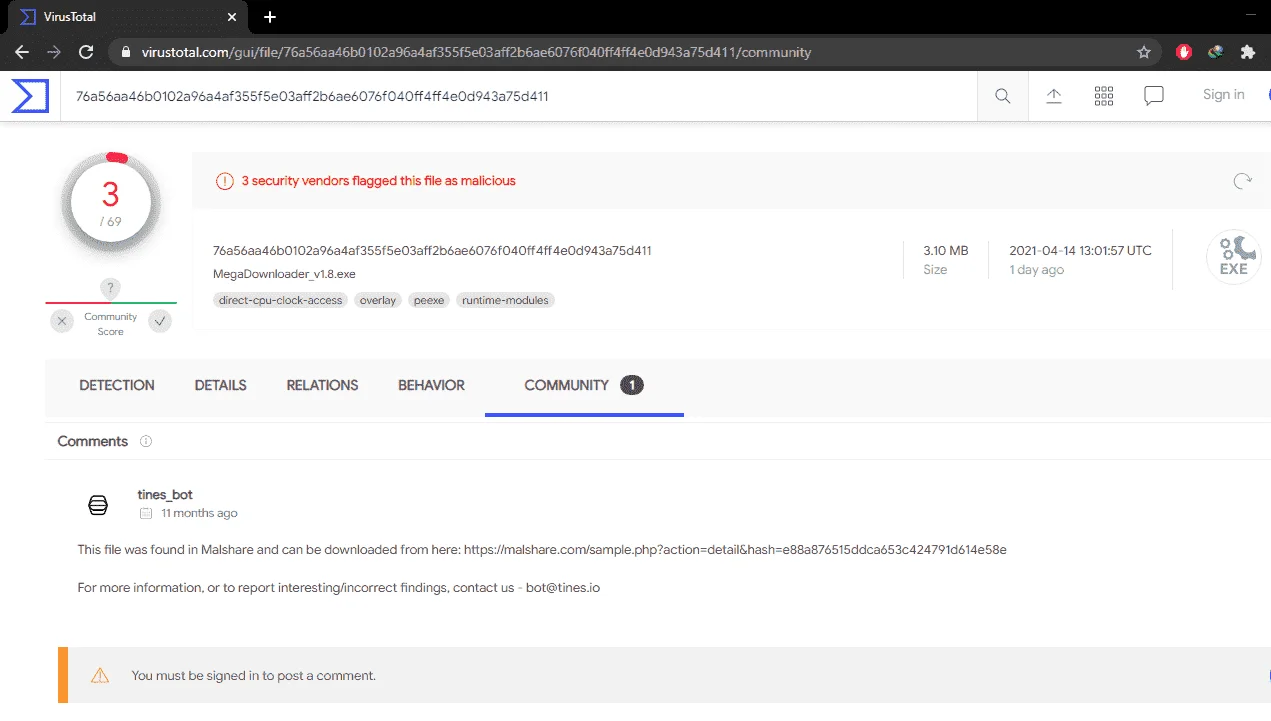The image size is (1271, 721).
Task: Click the tines_bot avatar icon
Action: (x=98, y=505)
